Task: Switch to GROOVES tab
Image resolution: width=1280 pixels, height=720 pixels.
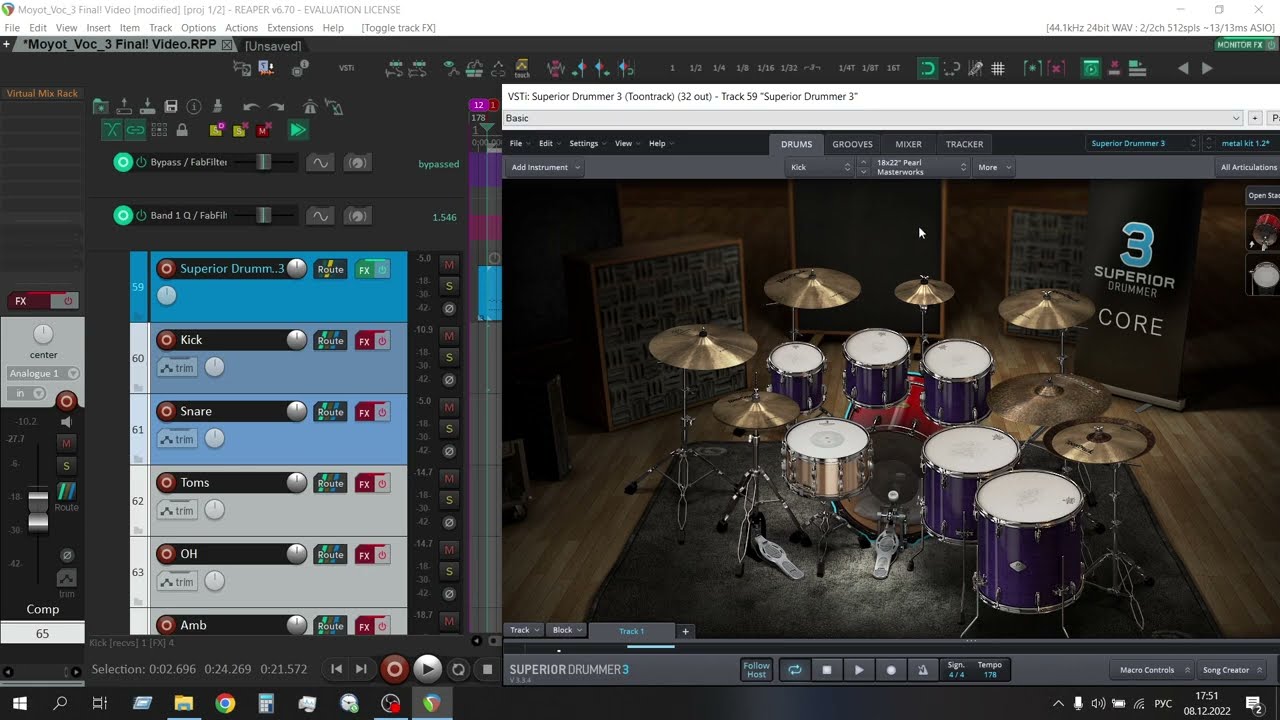Action: click(x=853, y=144)
